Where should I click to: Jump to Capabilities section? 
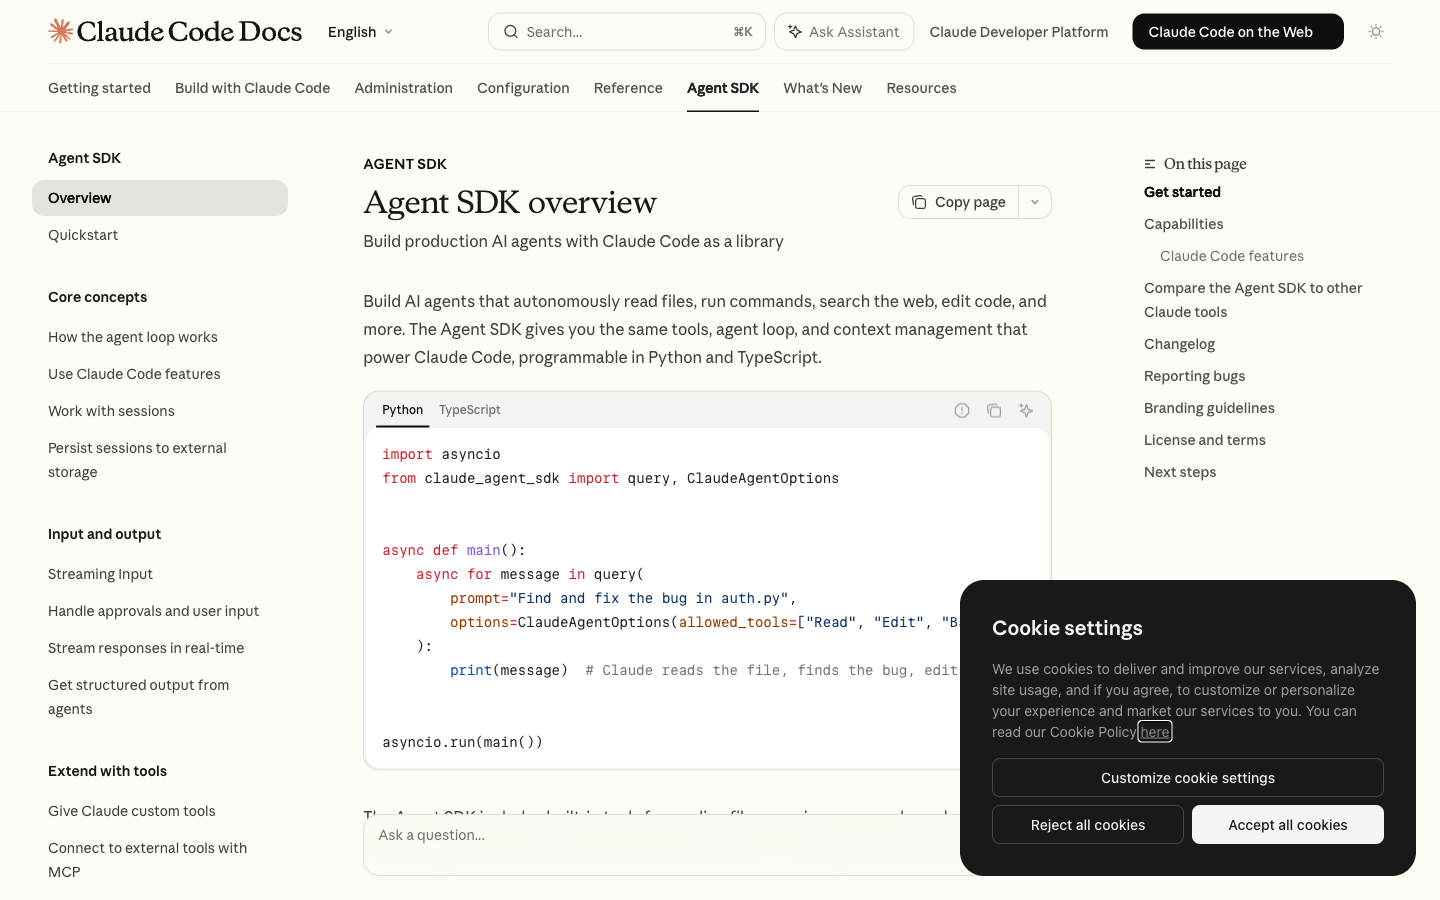coord(1183,224)
